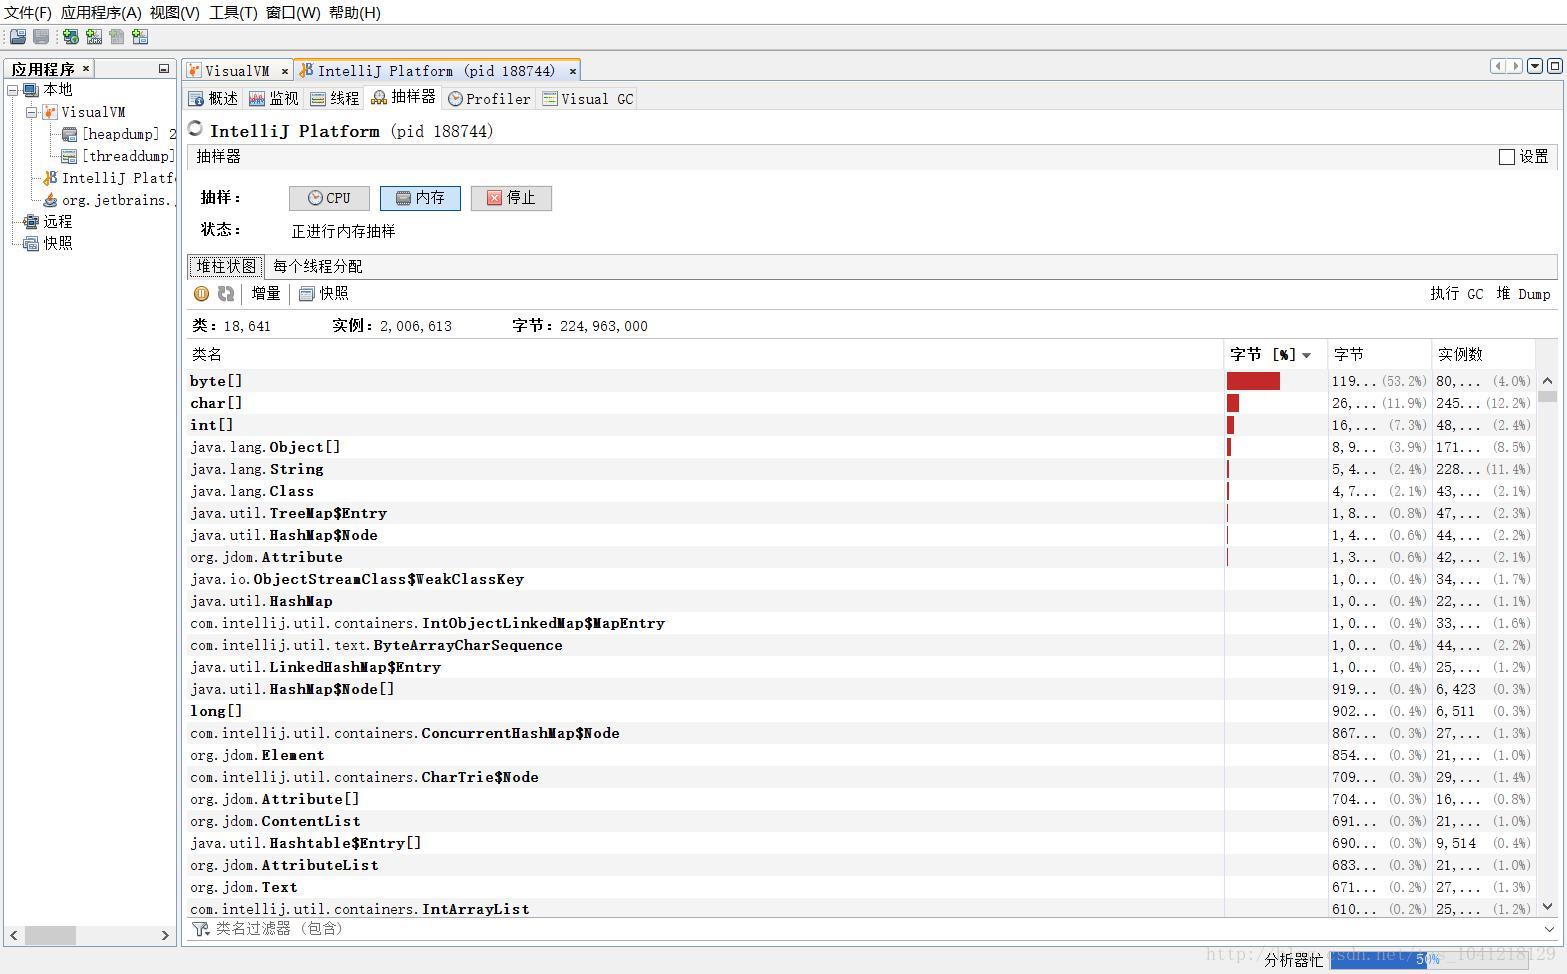Switch to the 监视 tab
This screenshot has width=1567, height=974.
click(274, 98)
